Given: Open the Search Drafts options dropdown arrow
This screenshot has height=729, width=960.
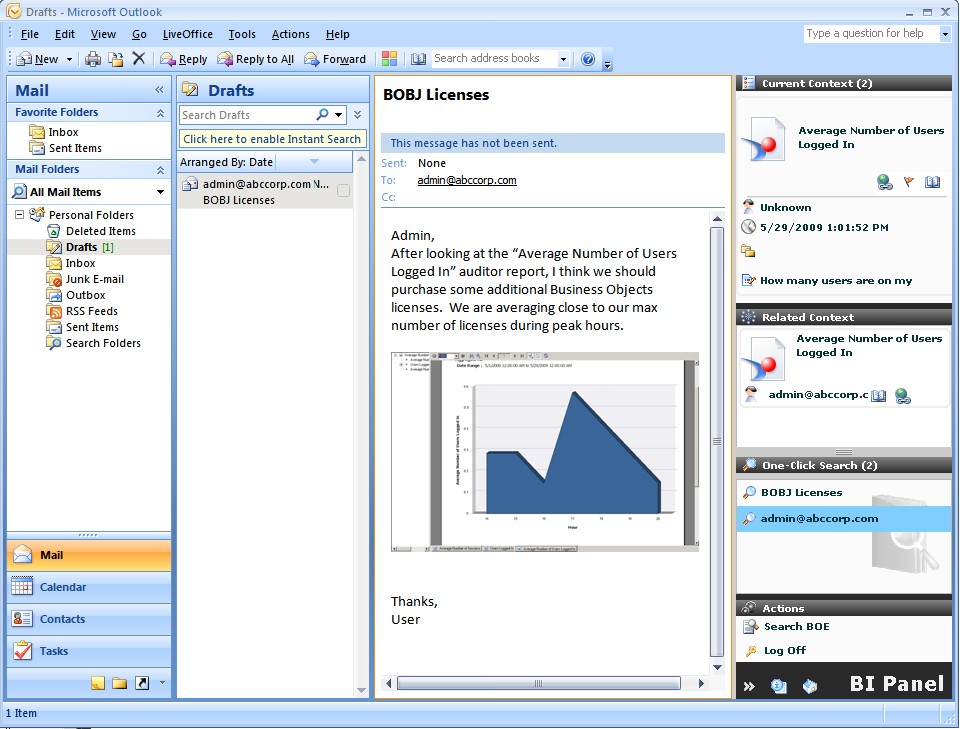Looking at the screenshot, I should point(339,114).
